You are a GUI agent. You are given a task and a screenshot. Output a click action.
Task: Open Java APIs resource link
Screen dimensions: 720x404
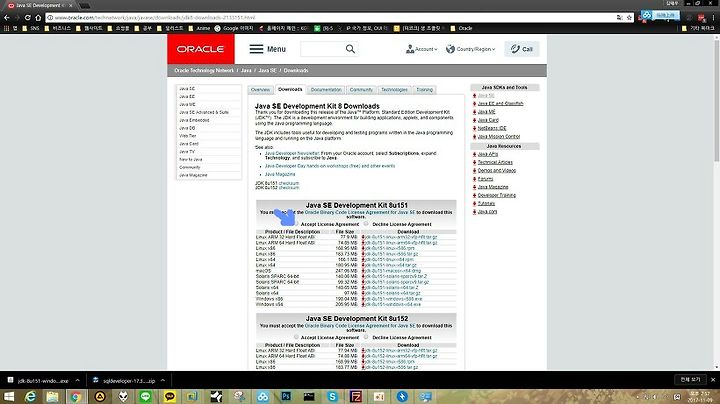[x=488, y=154]
